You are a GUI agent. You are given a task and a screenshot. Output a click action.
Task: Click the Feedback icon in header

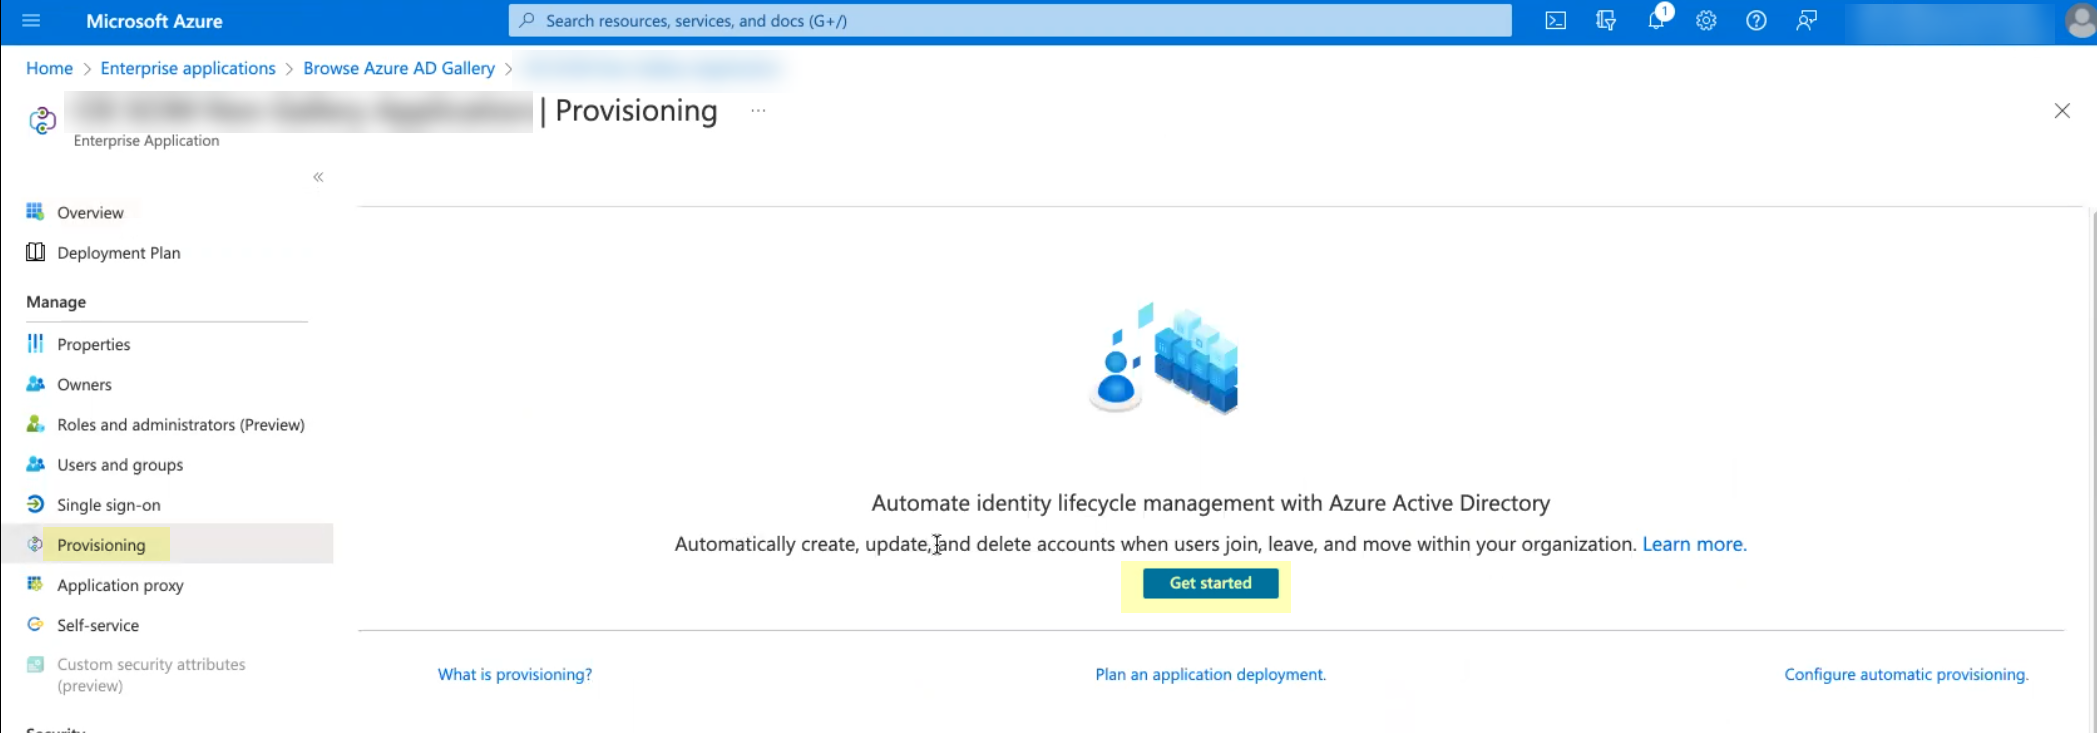point(1806,21)
